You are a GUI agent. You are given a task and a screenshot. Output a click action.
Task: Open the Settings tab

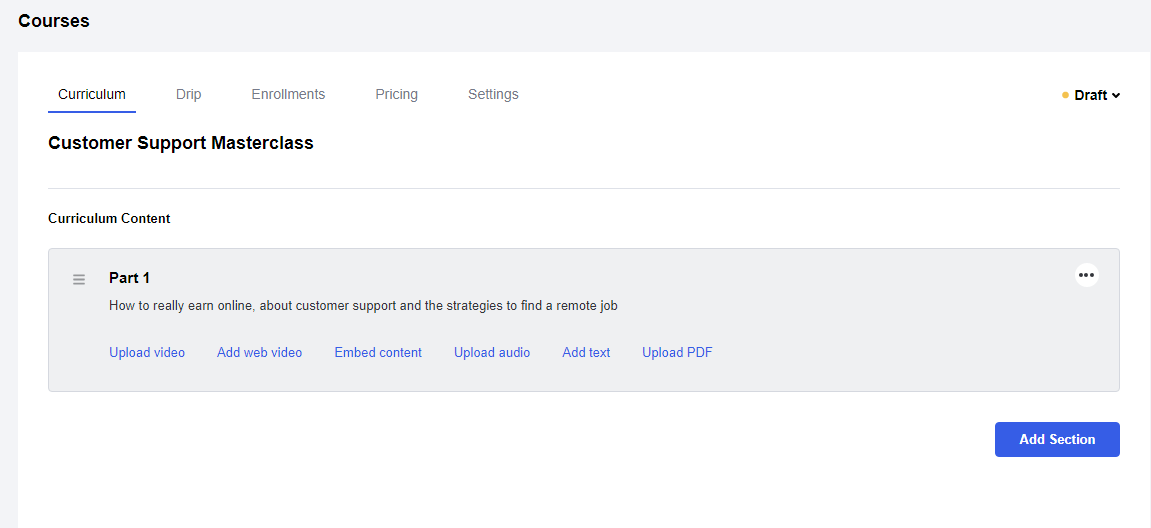[x=493, y=94]
